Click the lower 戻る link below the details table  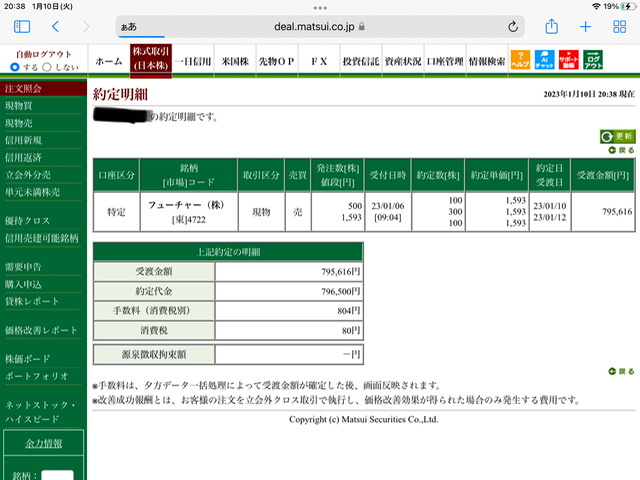(x=621, y=371)
